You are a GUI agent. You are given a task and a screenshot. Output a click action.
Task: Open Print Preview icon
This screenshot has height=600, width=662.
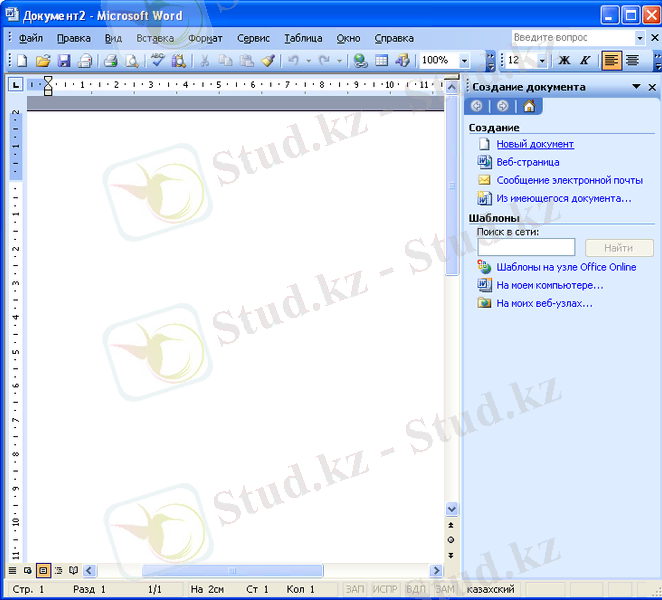132,61
